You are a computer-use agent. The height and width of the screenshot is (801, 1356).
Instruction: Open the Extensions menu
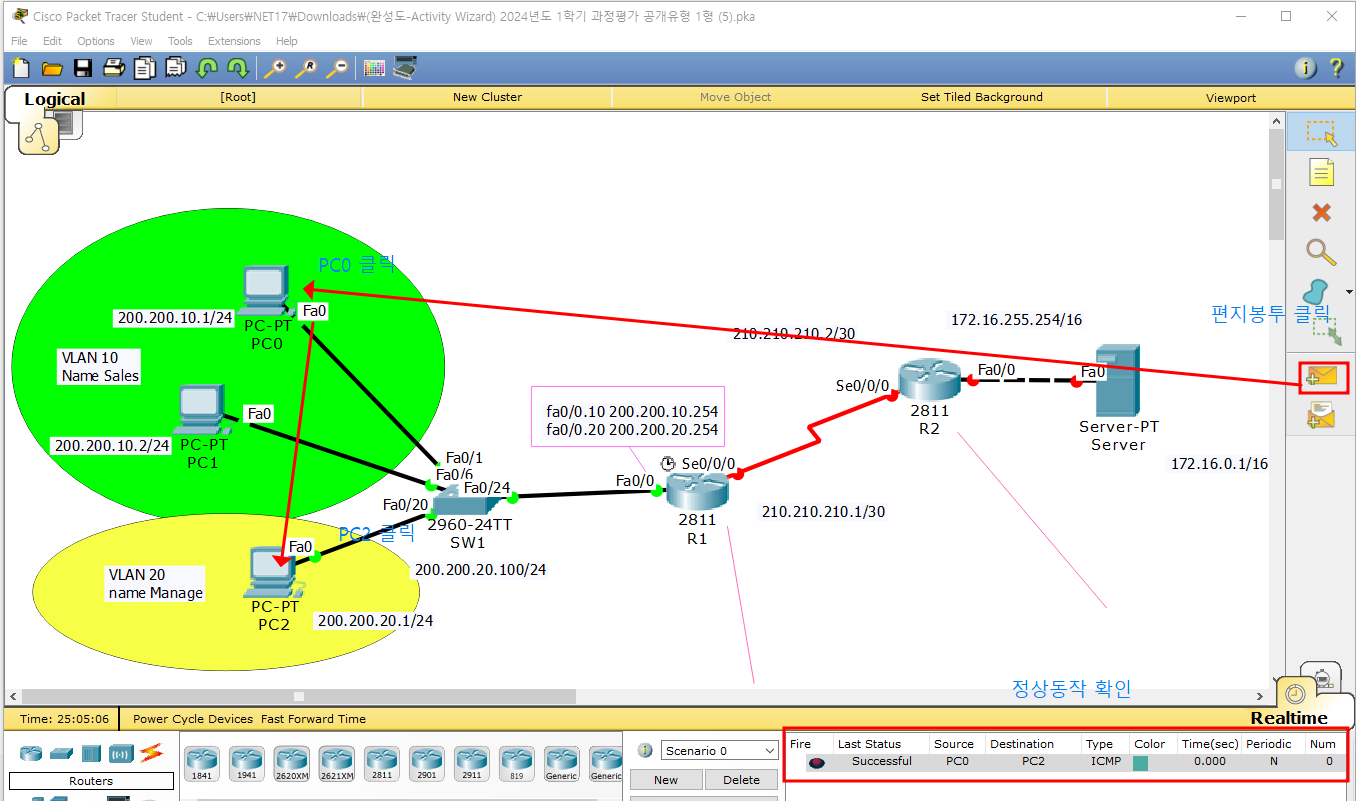[x=234, y=41]
